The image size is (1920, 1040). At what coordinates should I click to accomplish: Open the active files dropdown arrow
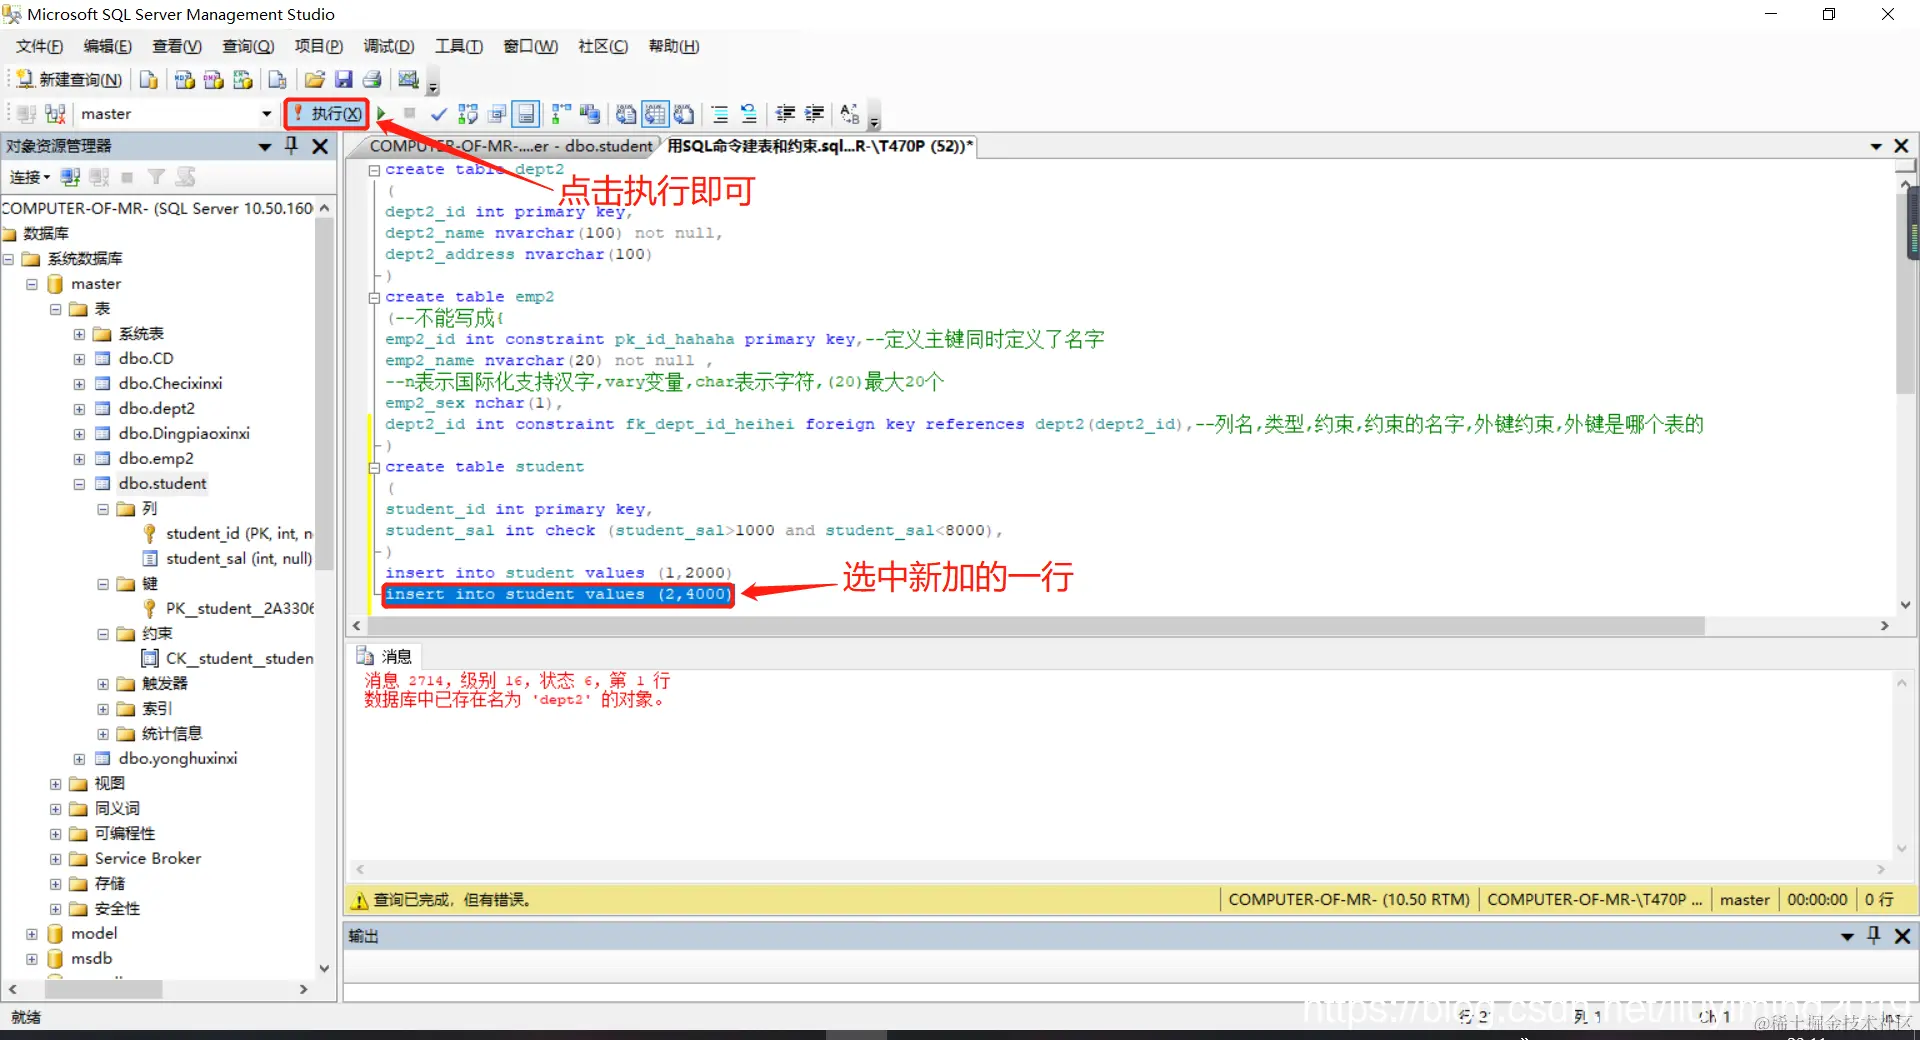pyautogui.click(x=1876, y=147)
